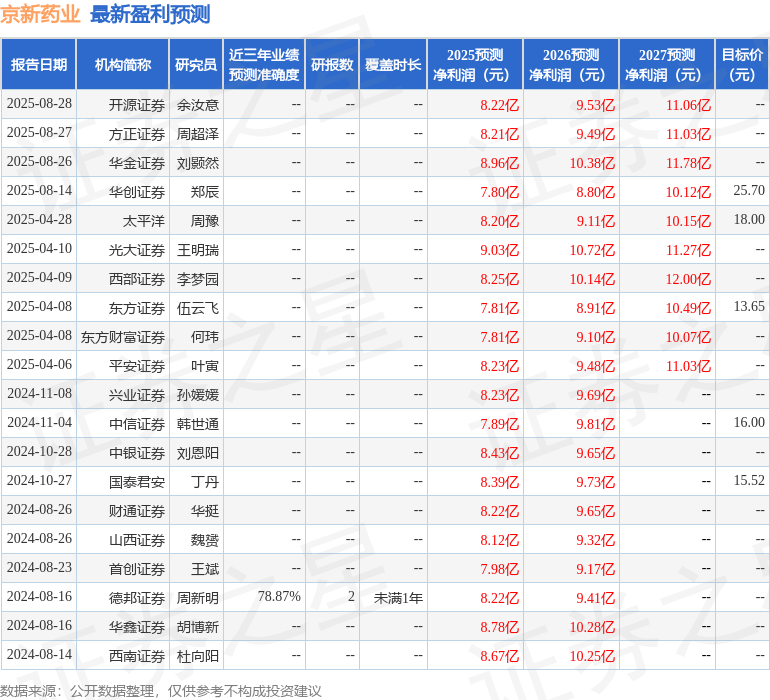Click the 2025预测净利润 column header
This screenshot has width=770, height=700.
(475, 65)
